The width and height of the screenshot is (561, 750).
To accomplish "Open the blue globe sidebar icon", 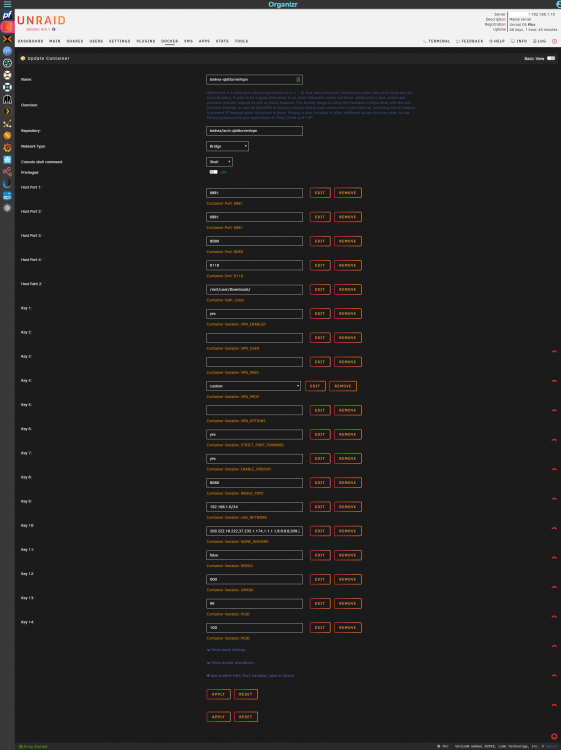I will [7, 51].
